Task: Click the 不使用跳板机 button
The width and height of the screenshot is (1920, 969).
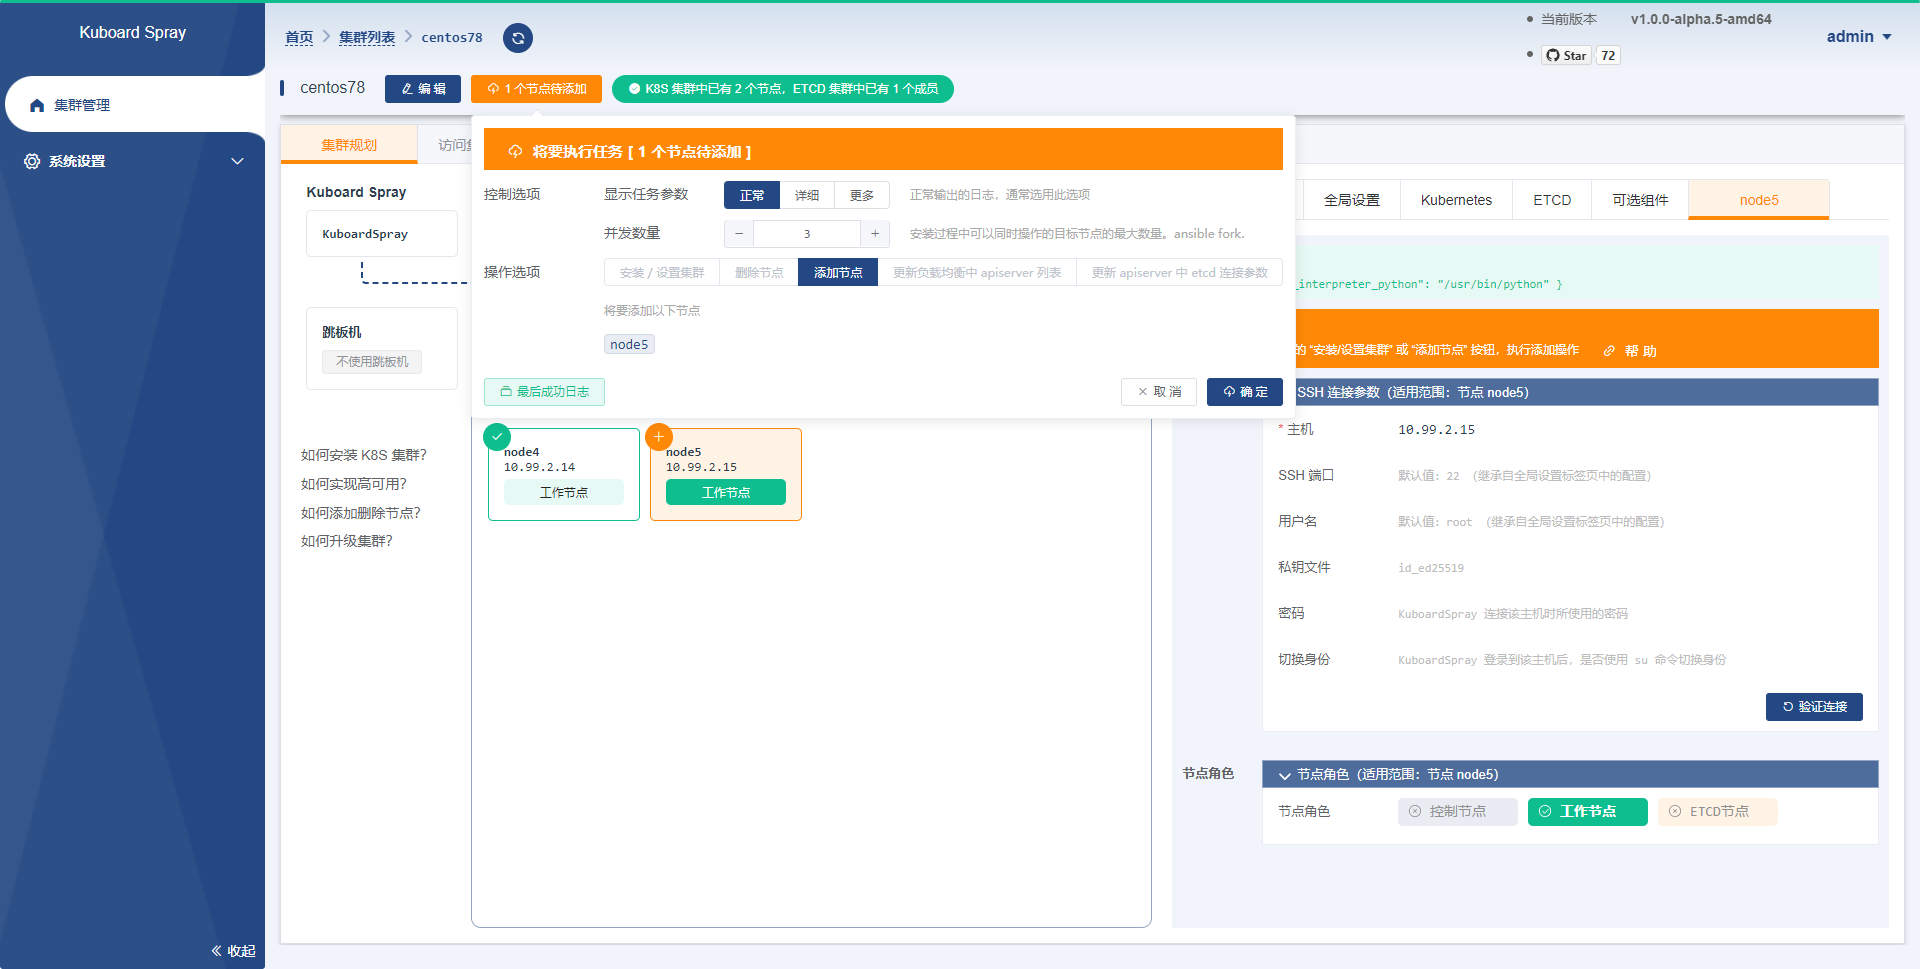Action: coord(372,362)
